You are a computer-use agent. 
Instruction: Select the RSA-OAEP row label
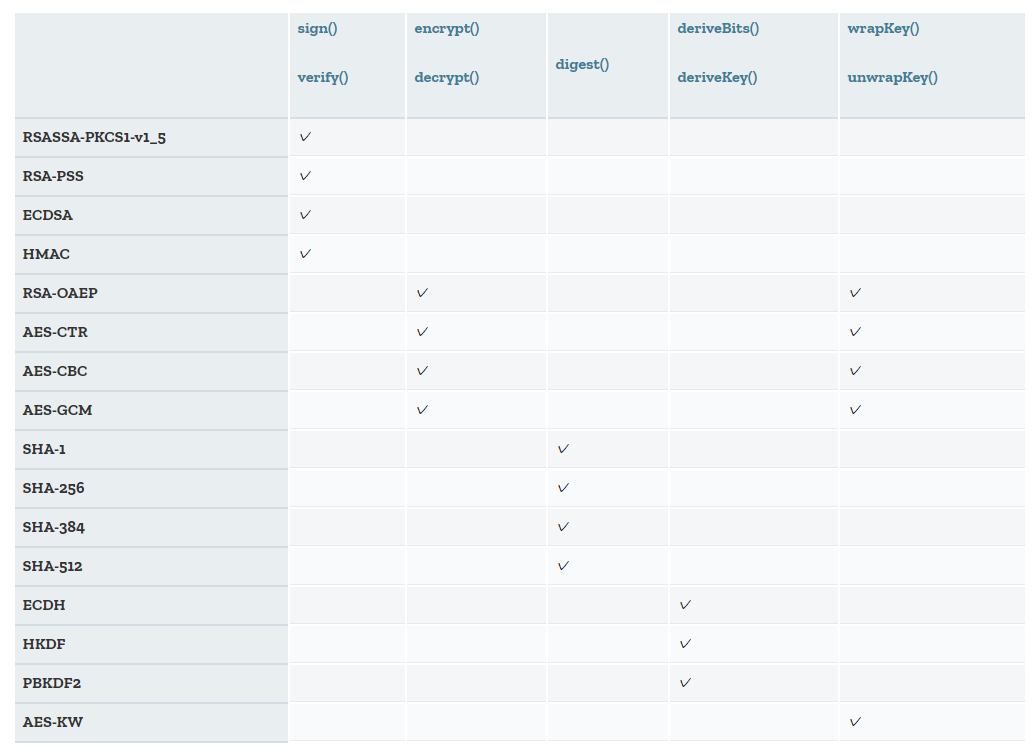pyautogui.click(x=59, y=293)
